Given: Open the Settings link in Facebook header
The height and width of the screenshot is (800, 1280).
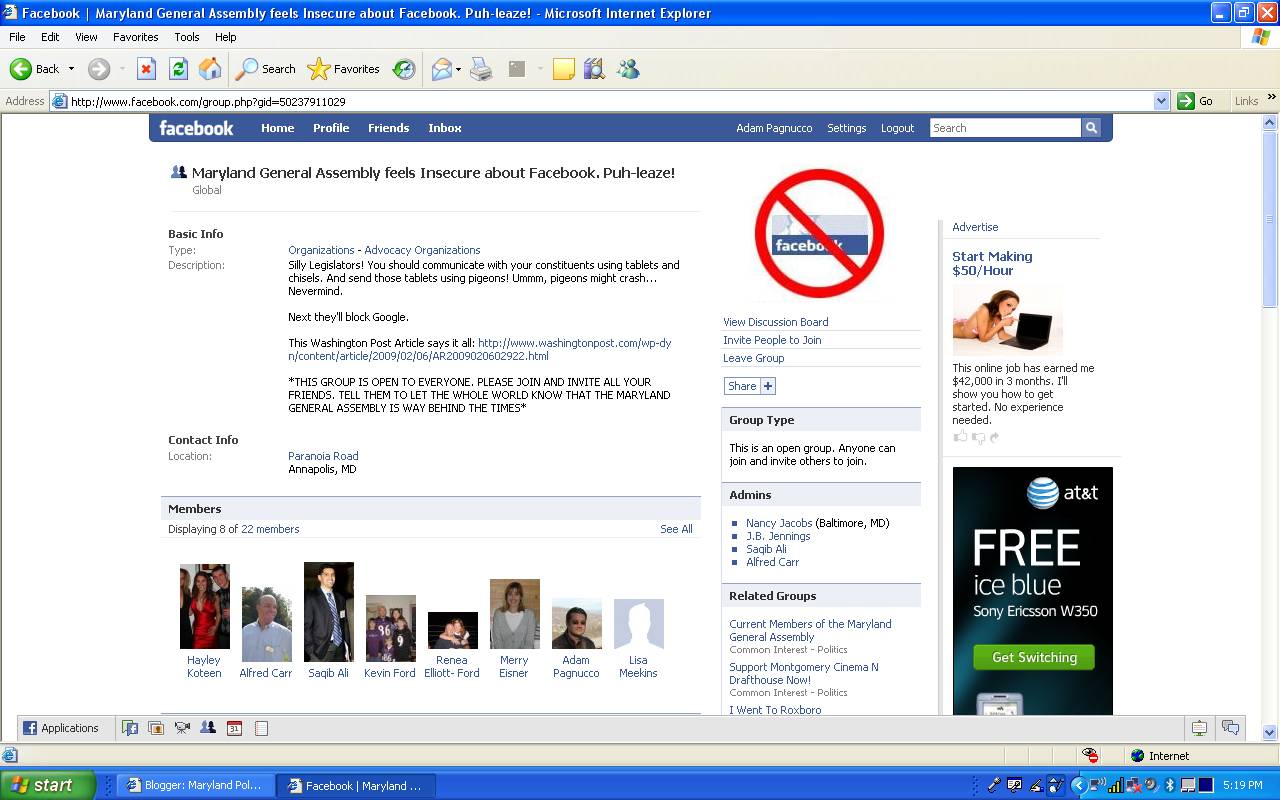Looking at the screenshot, I should click(x=846, y=128).
